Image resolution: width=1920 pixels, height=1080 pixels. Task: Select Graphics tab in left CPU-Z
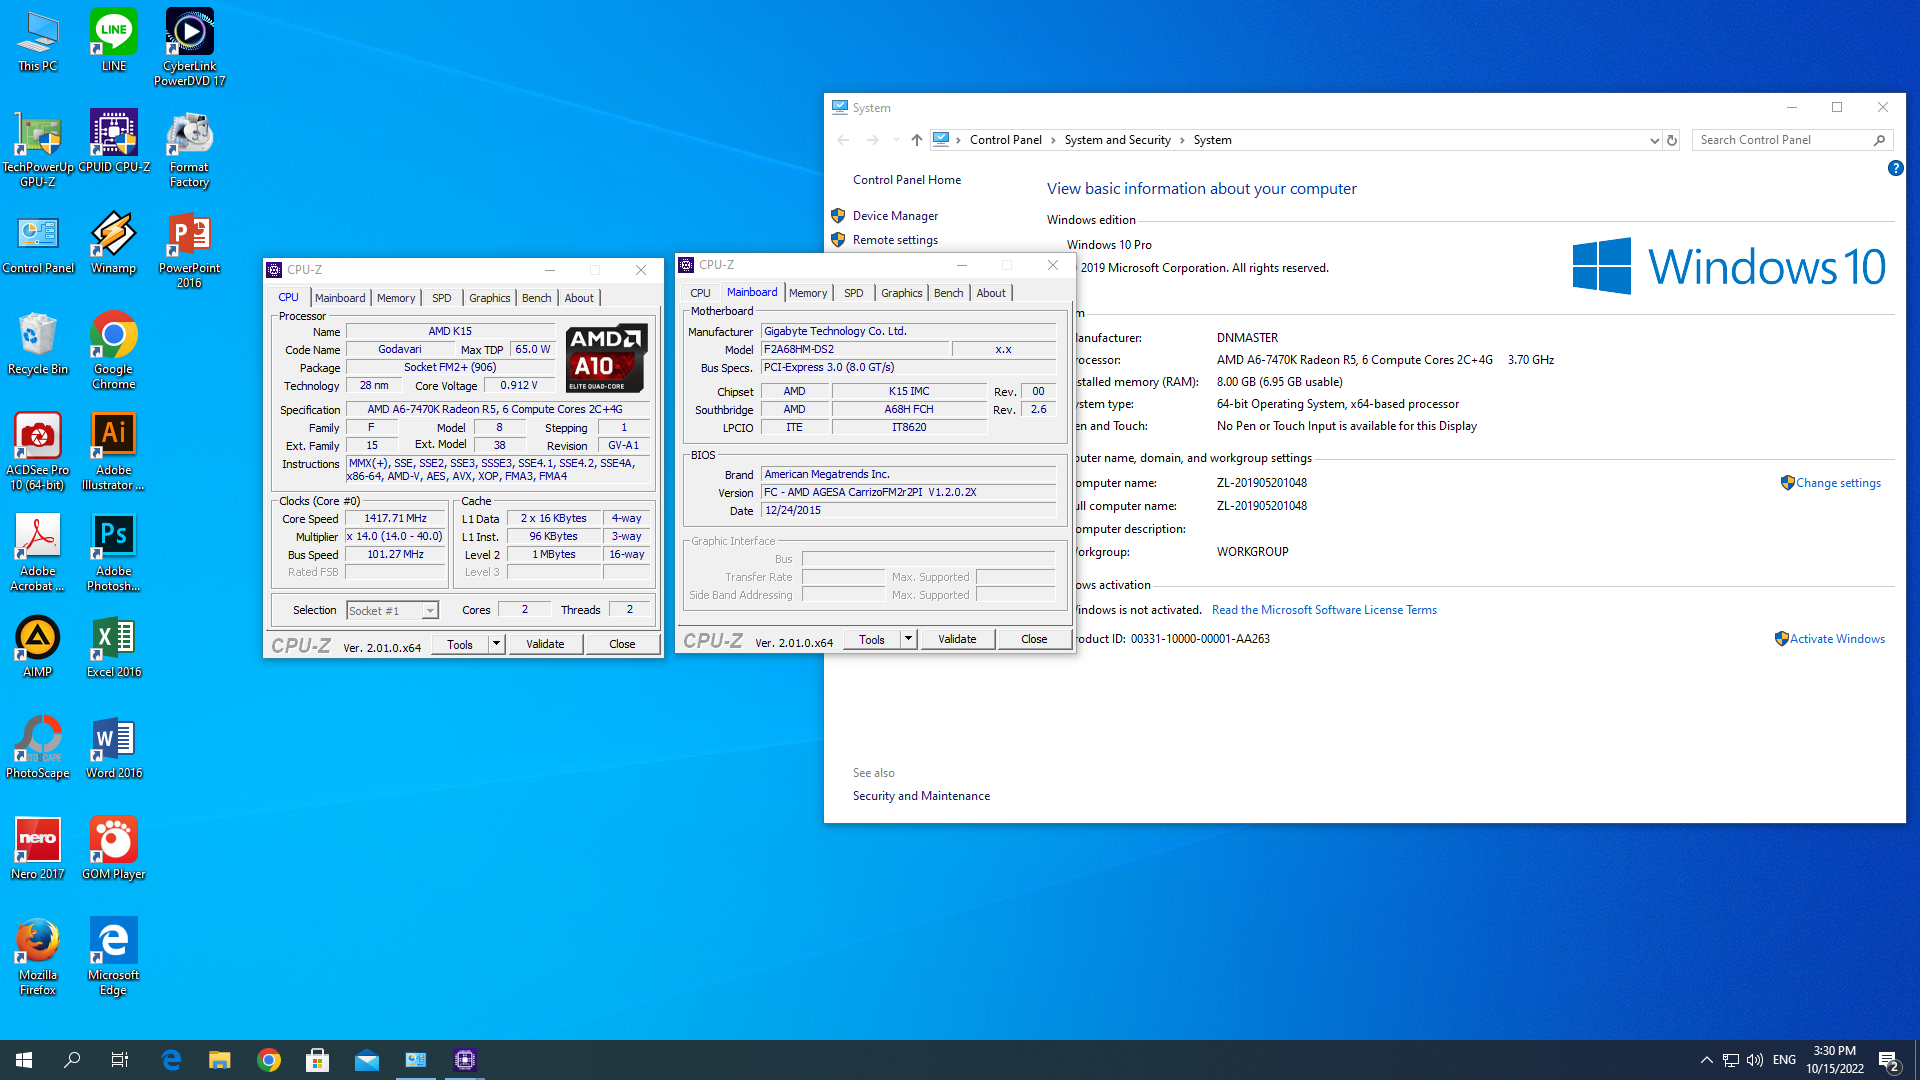(x=490, y=298)
